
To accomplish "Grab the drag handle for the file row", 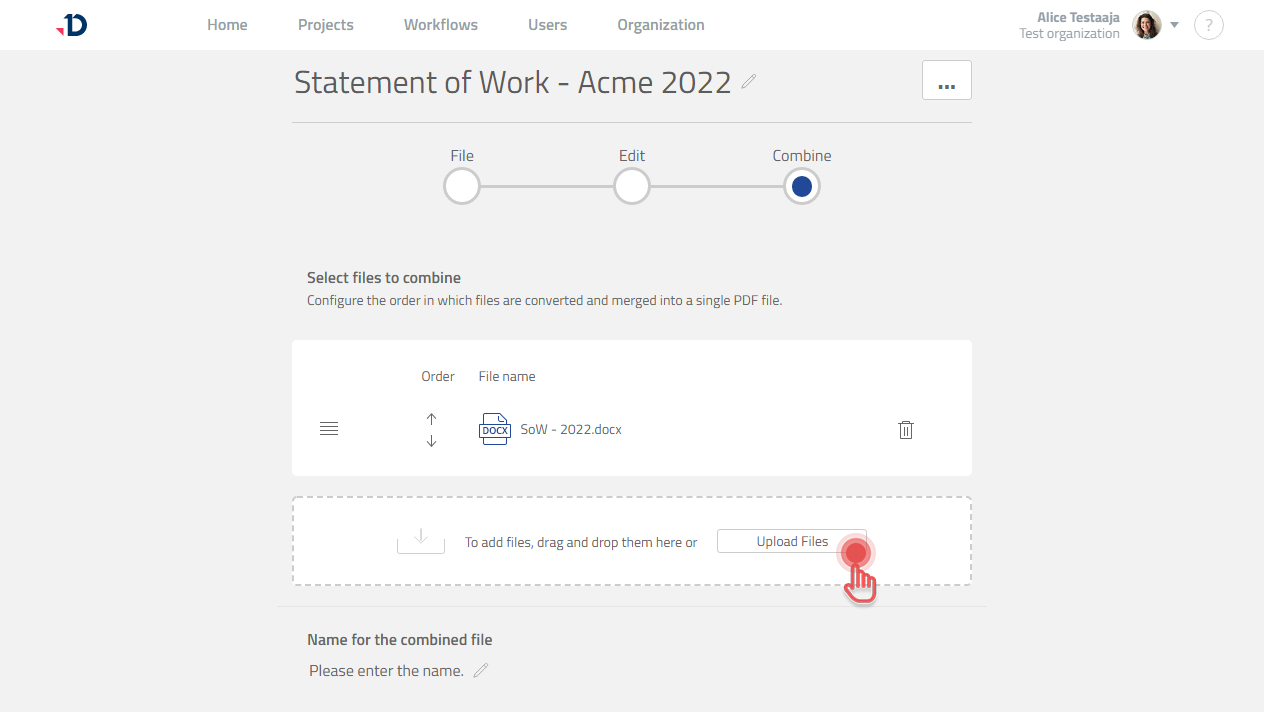I will (x=329, y=429).
